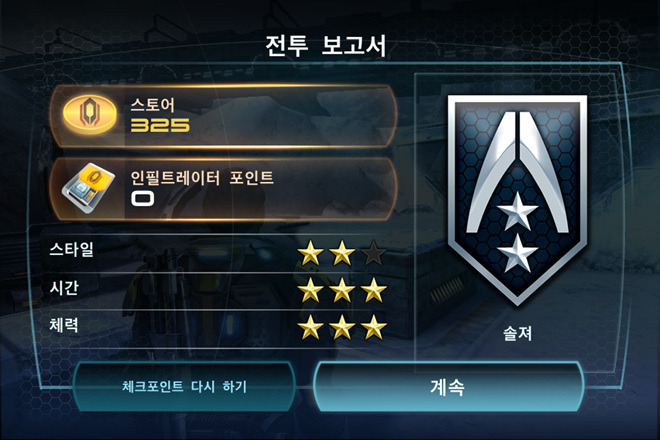Click the gold 스토어 credits coin icon
660x440 pixels.
(x=90, y=115)
